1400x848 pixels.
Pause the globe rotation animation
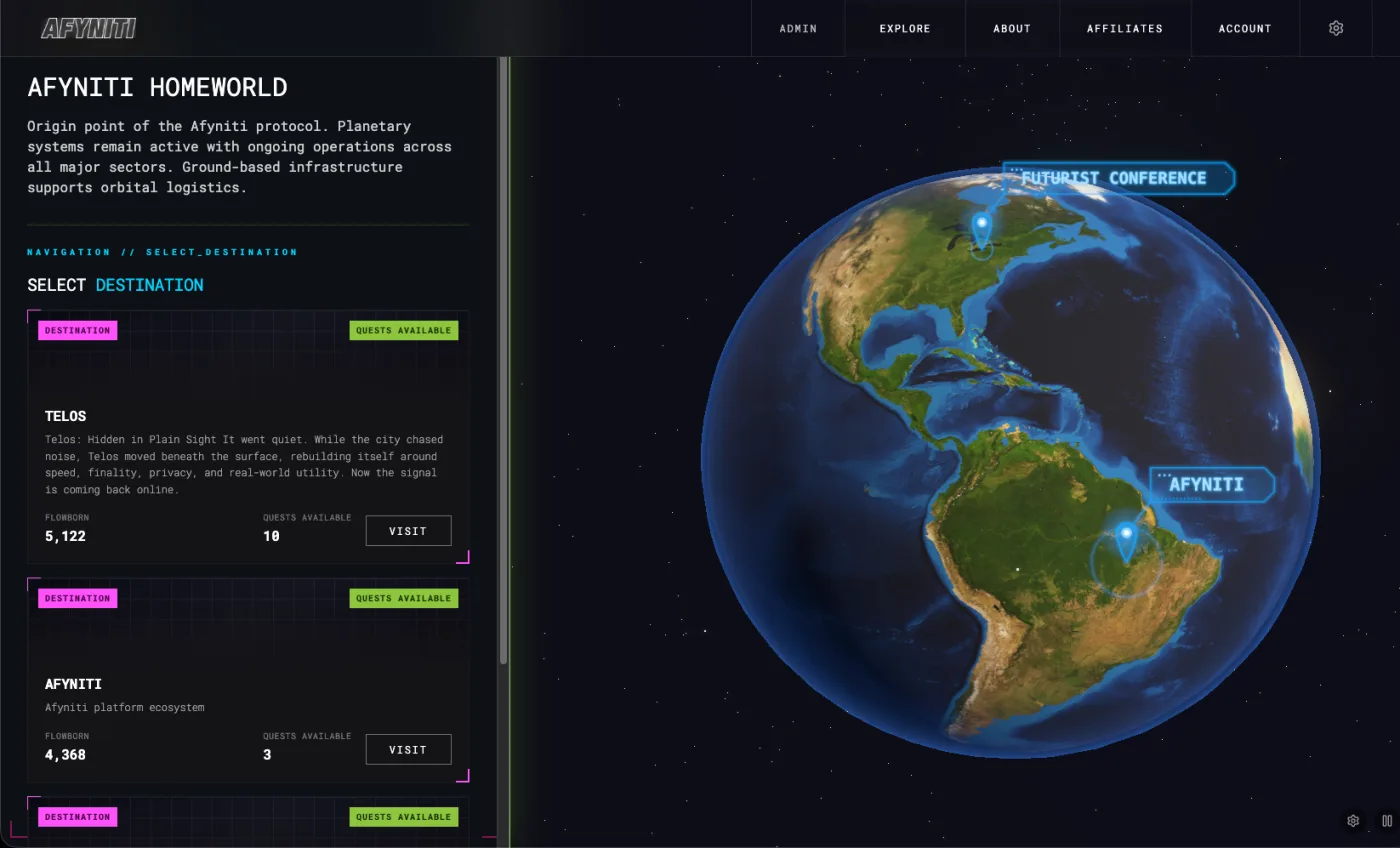click(1387, 821)
